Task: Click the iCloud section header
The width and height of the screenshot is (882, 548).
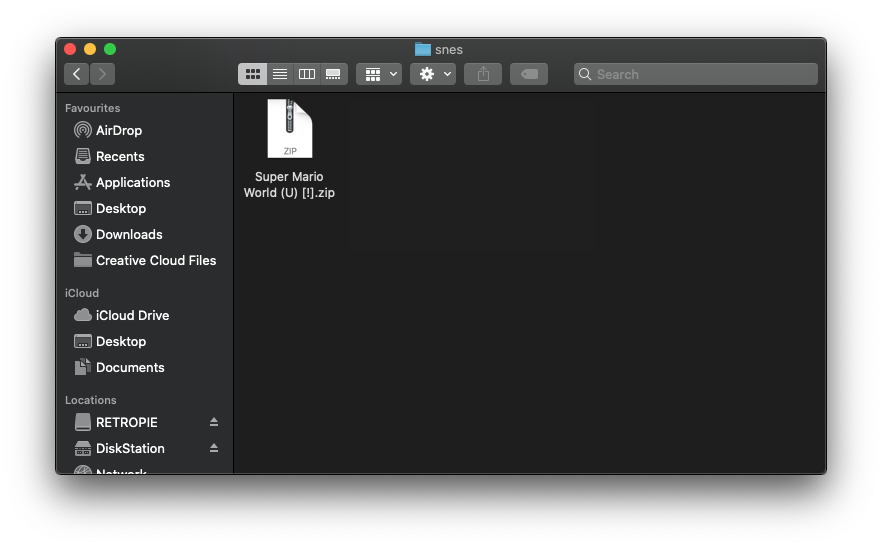Action: 82,293
